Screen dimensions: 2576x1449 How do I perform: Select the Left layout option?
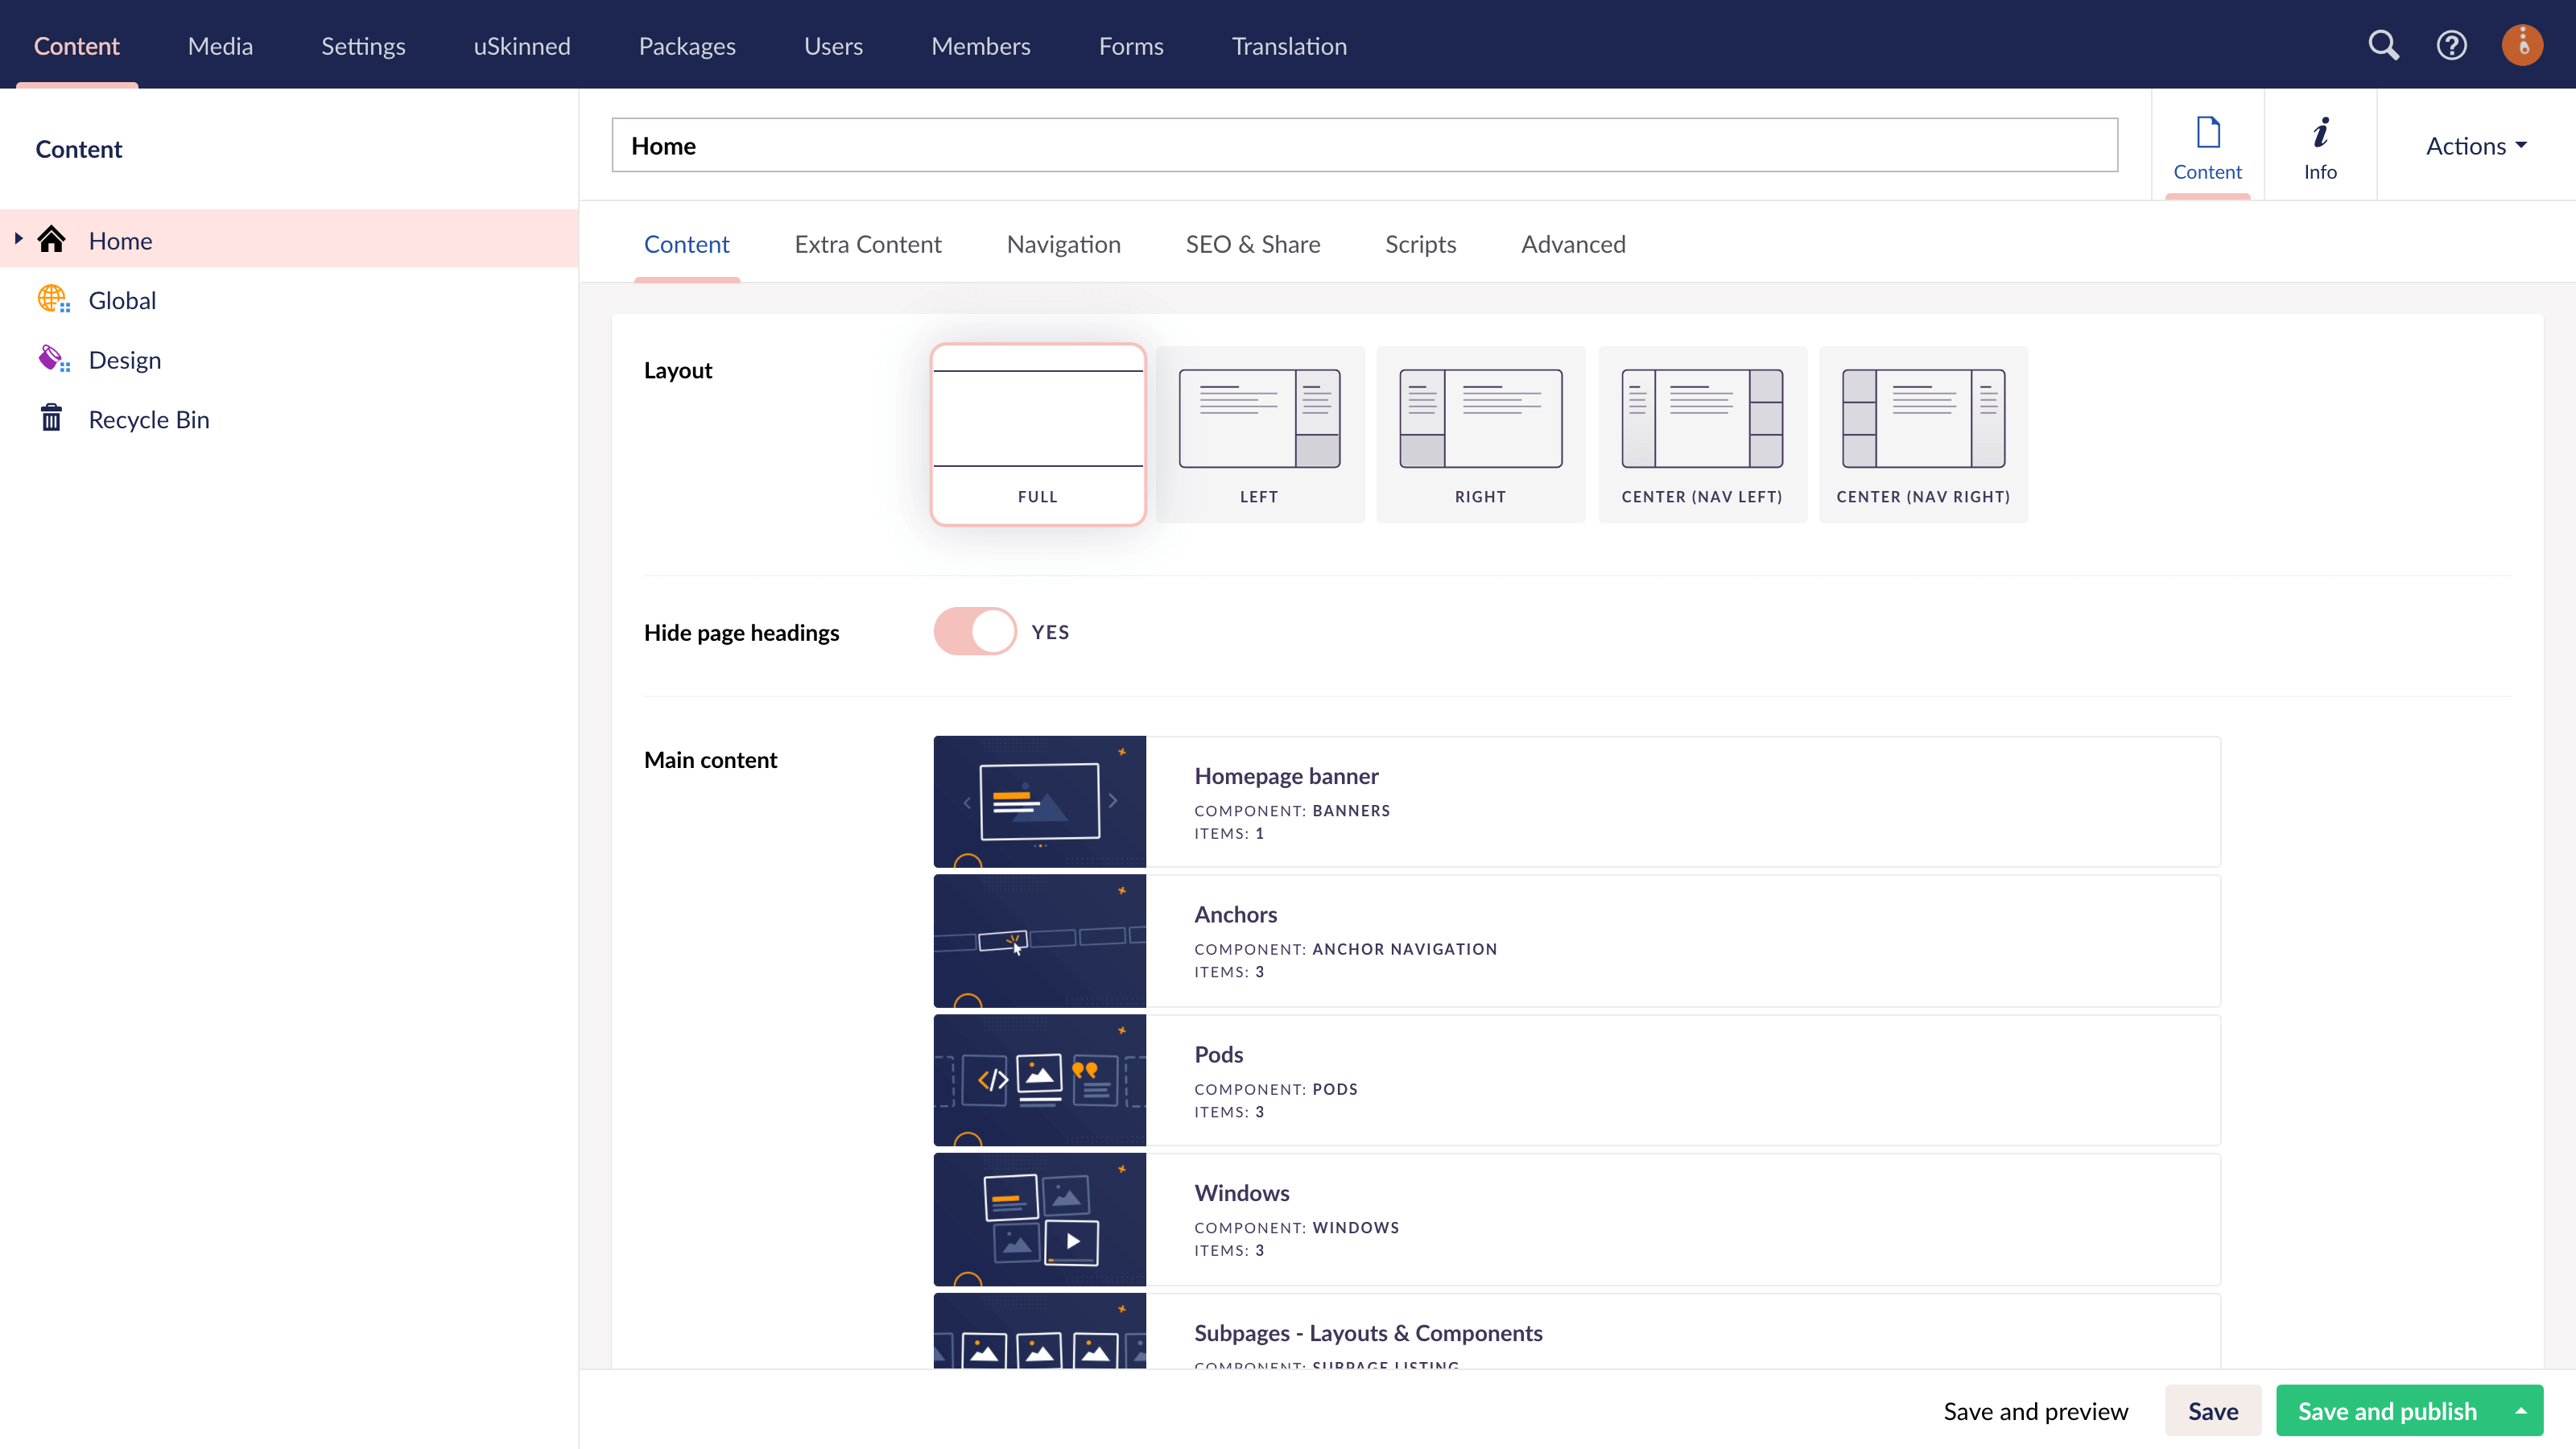coord(1259,434)
